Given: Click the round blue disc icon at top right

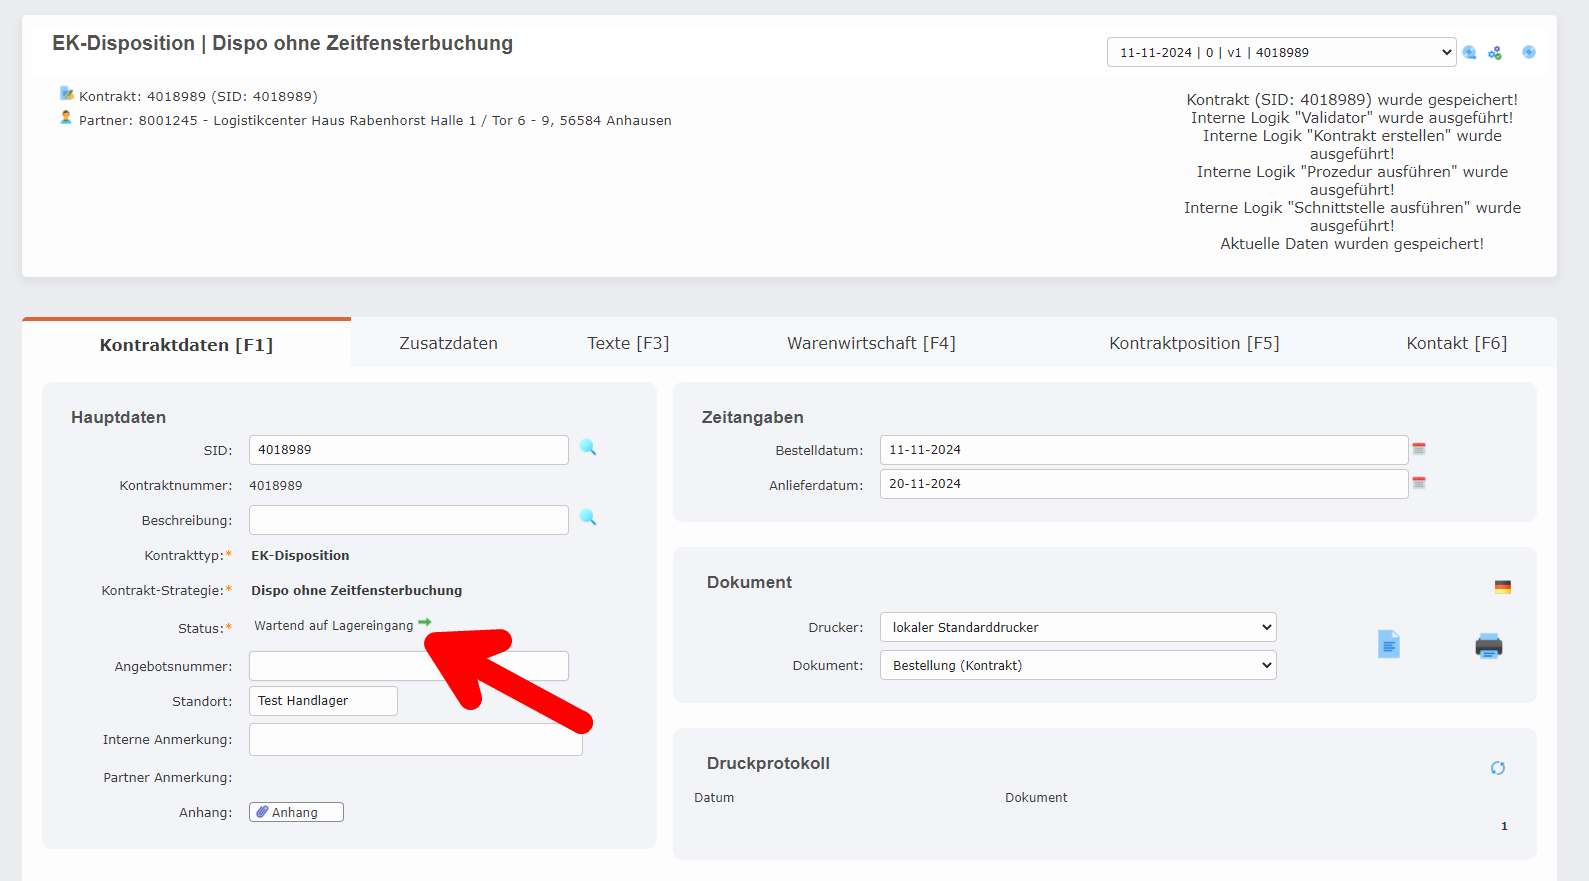Looking at the screenshot, I should (1529, 52).
